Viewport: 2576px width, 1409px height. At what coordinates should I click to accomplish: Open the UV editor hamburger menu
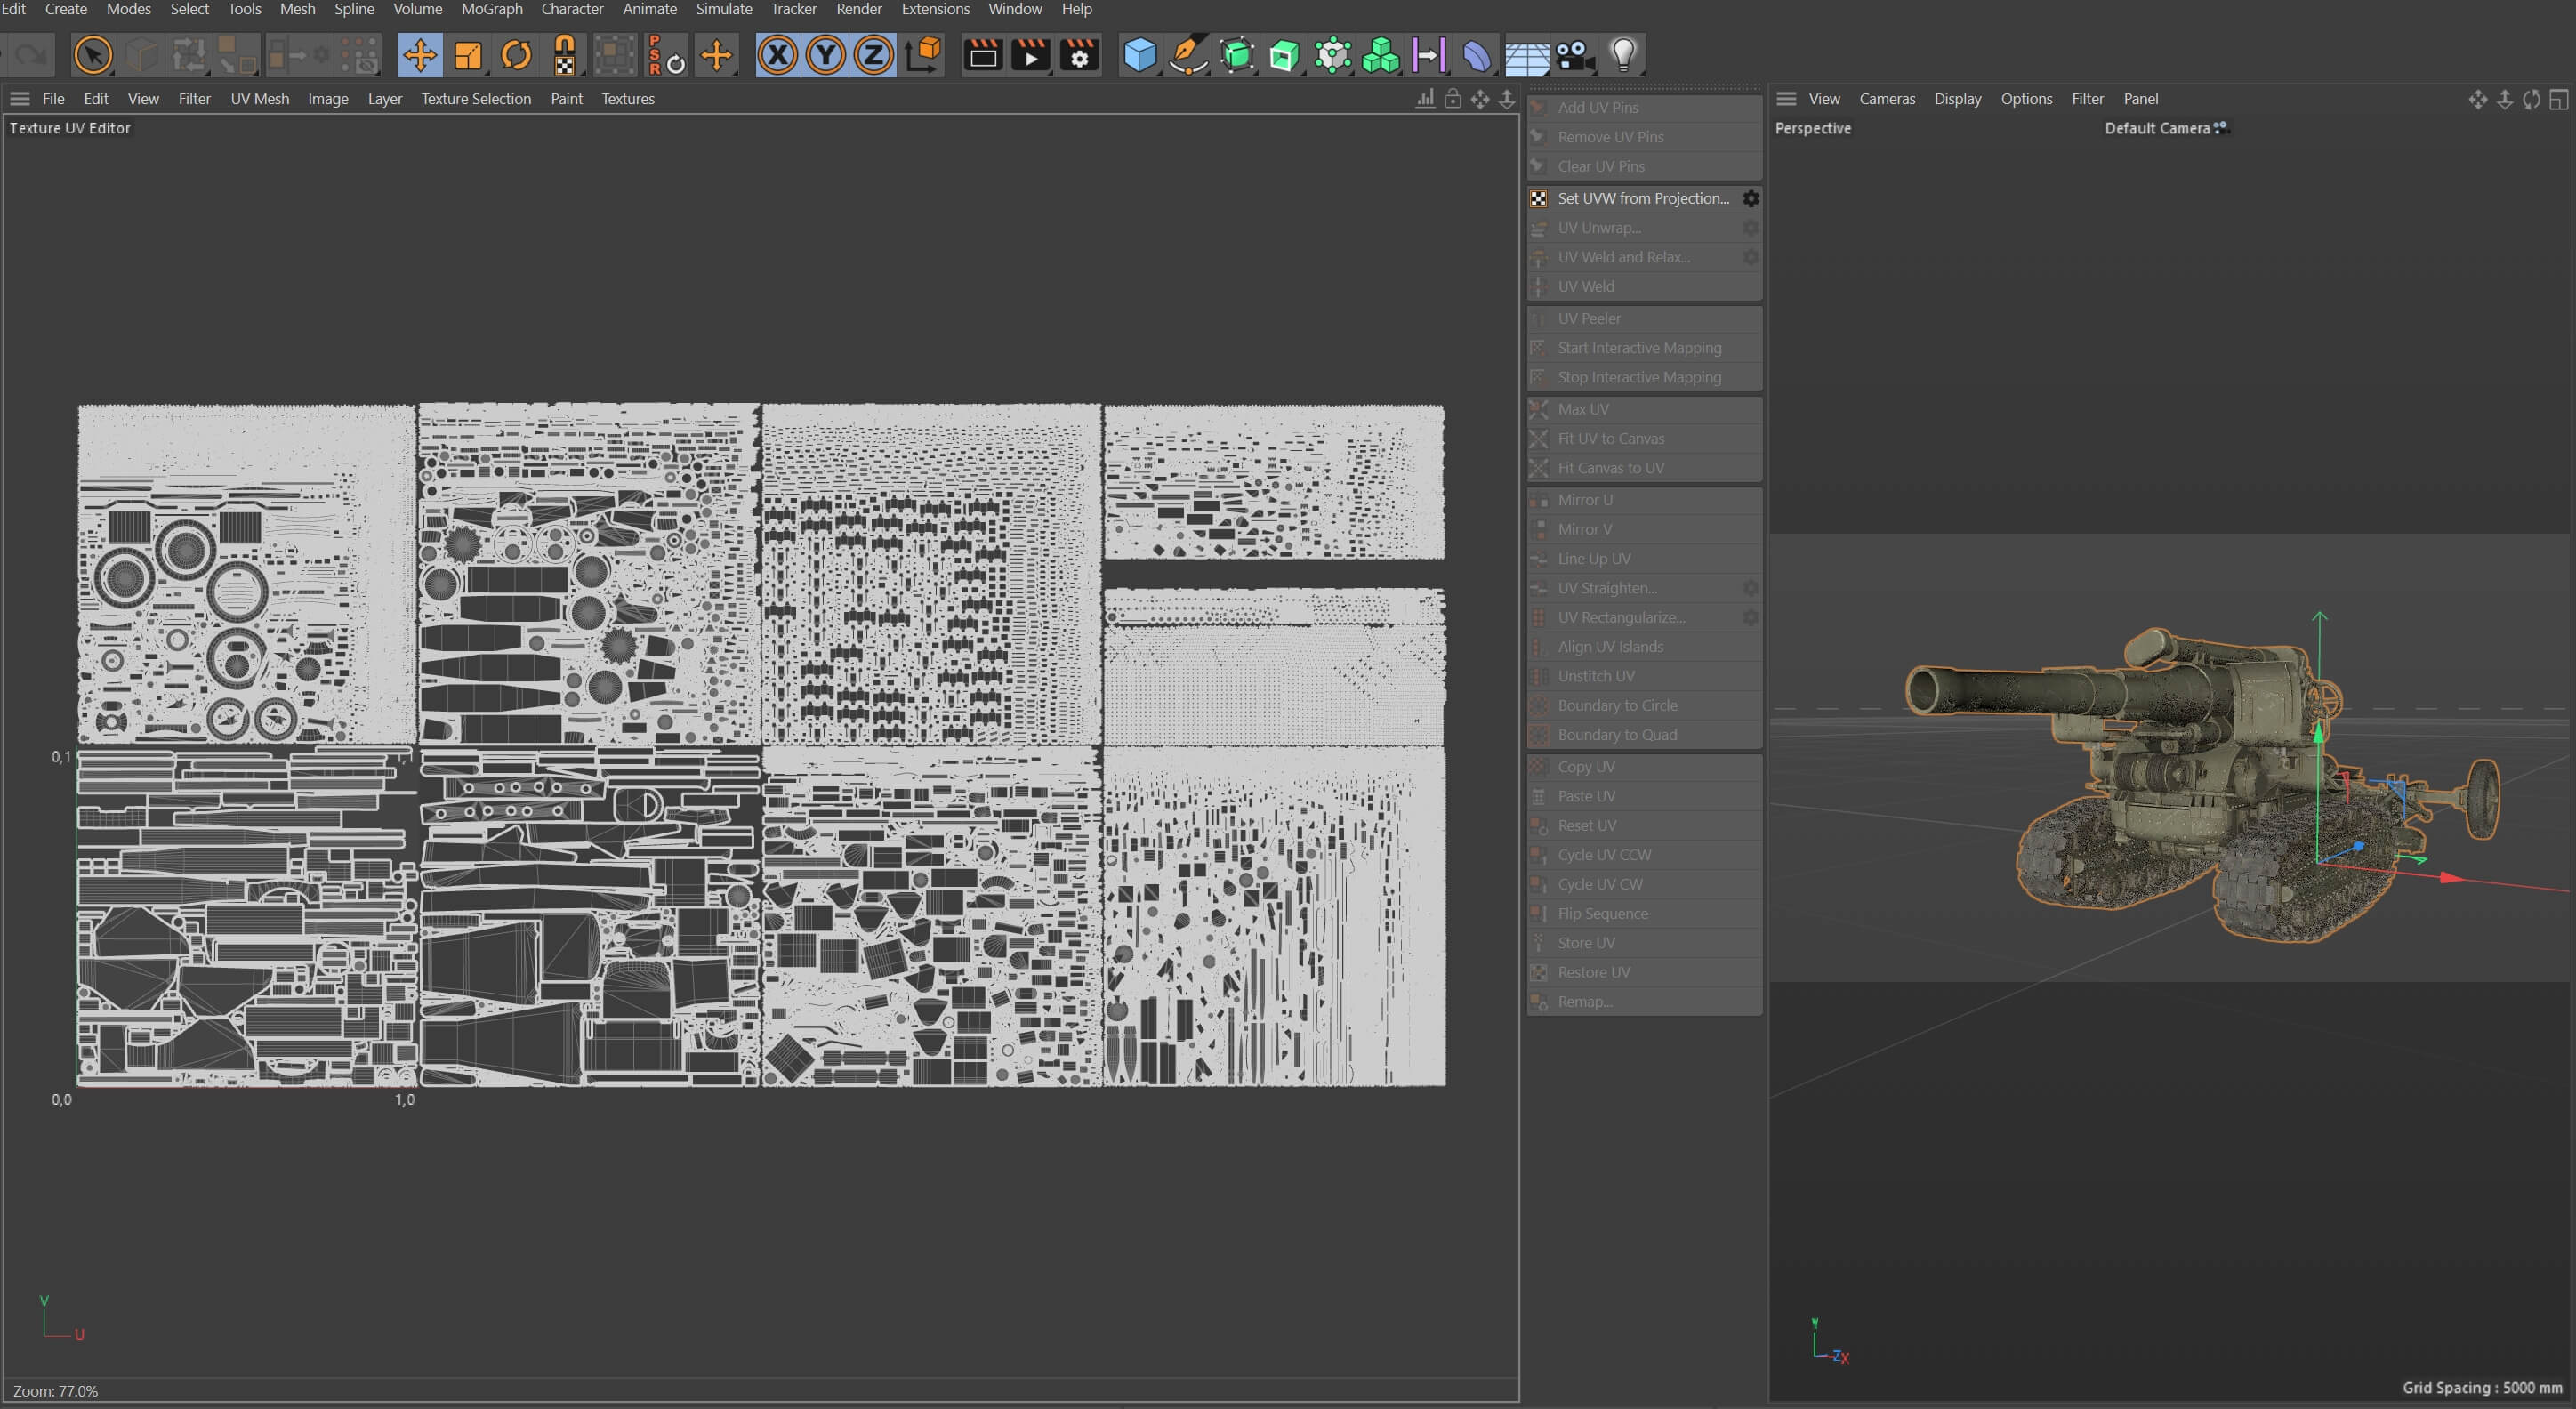tap(20, 99)
